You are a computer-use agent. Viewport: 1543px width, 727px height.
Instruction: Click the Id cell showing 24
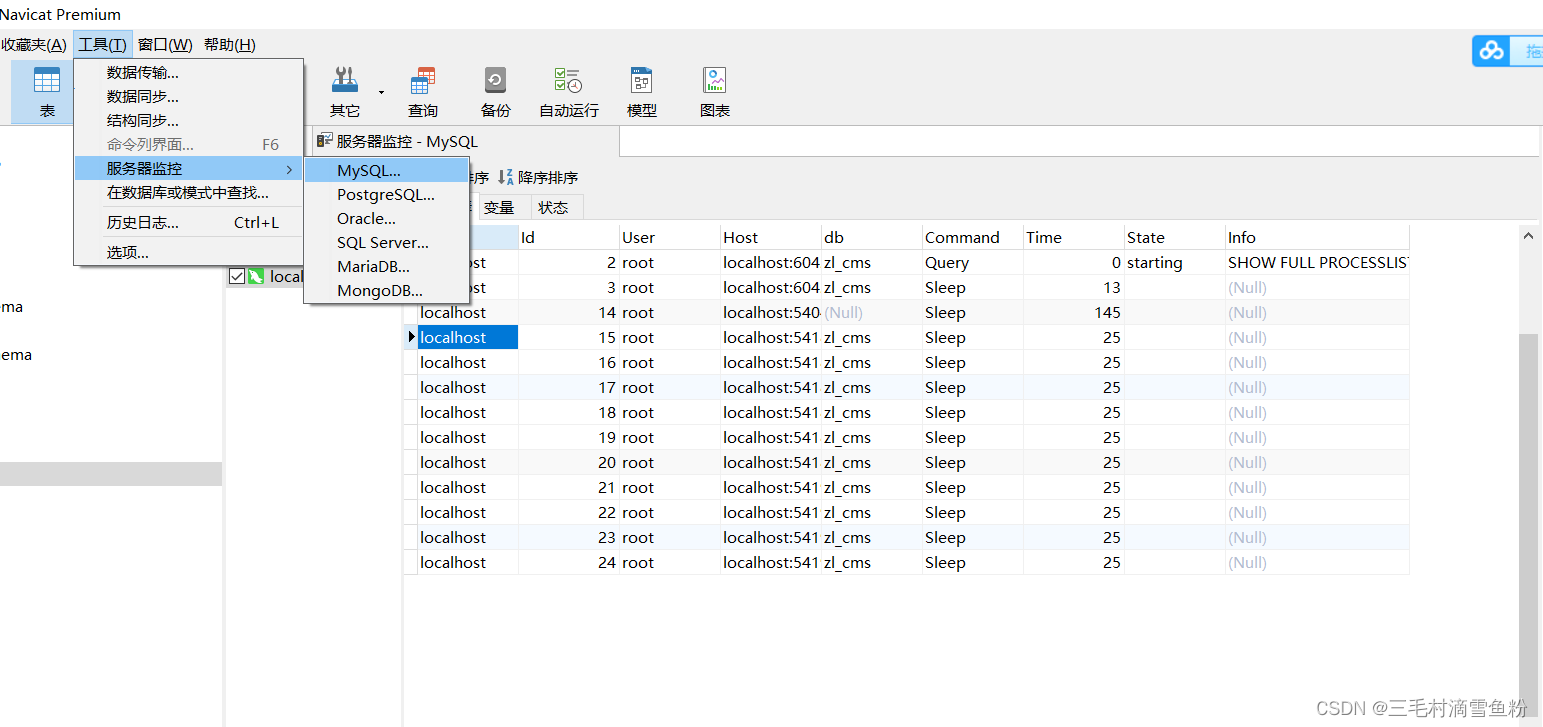click(568, 562)
